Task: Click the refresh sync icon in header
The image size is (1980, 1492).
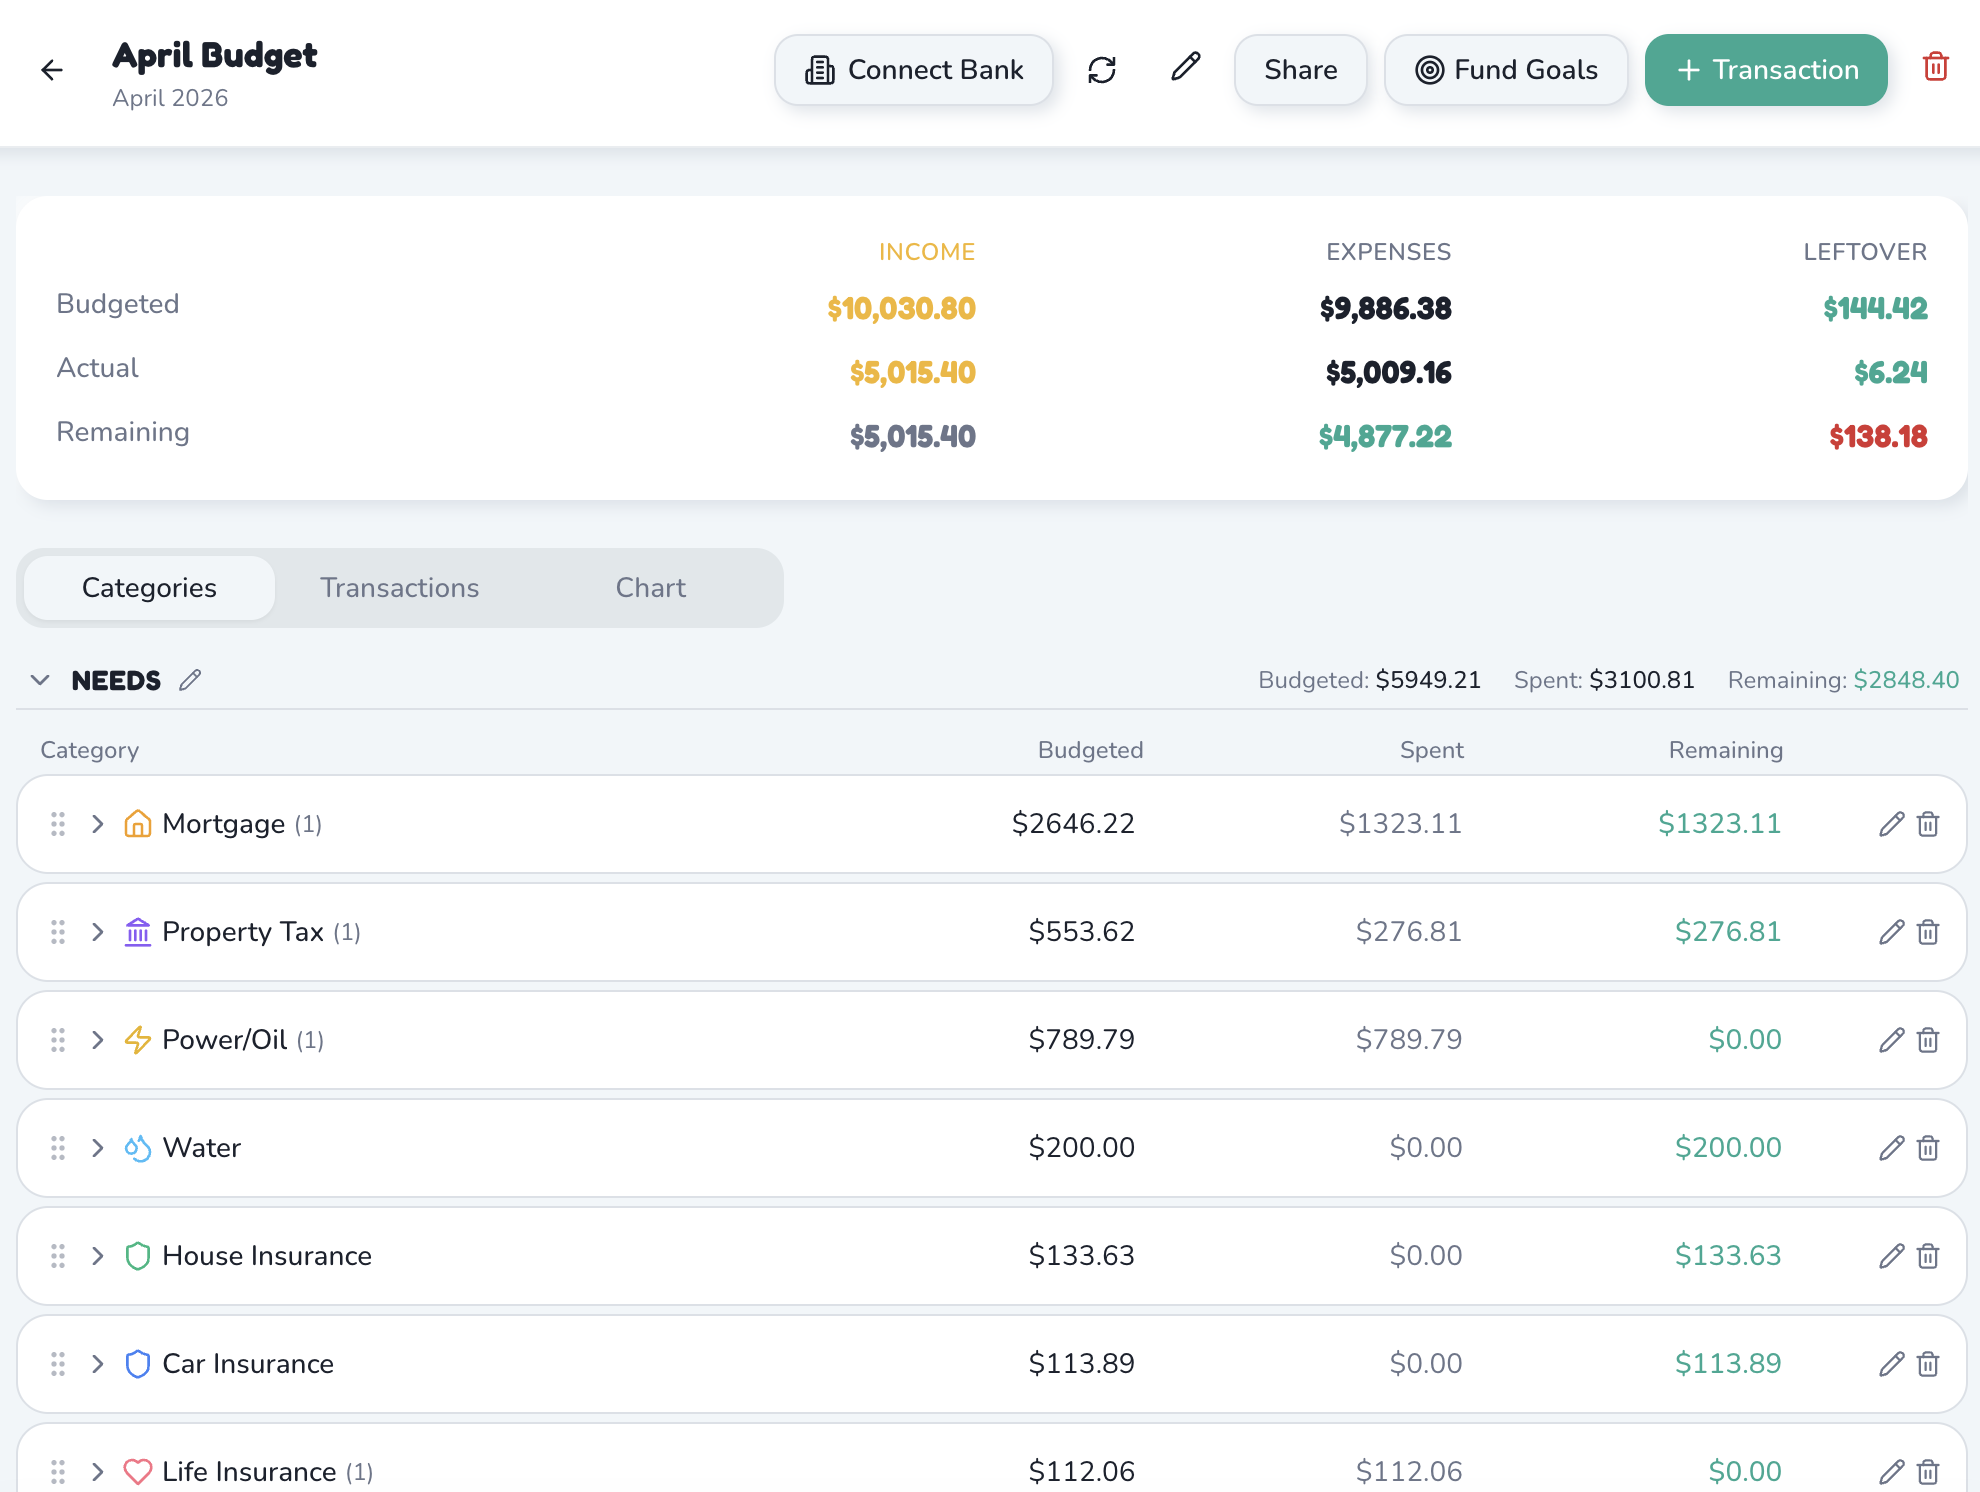Action: [1102, 70]
